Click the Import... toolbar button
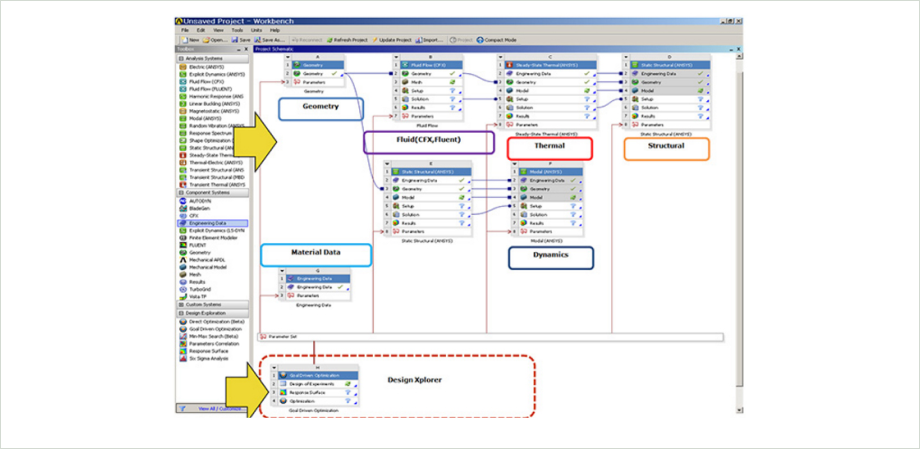 point(429,40)
